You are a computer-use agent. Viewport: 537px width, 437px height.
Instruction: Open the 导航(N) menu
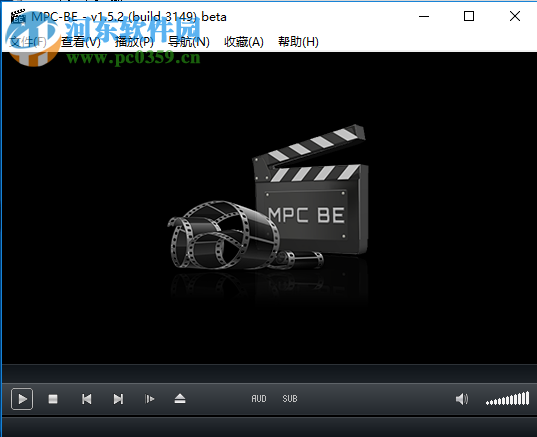coord(189,42)
